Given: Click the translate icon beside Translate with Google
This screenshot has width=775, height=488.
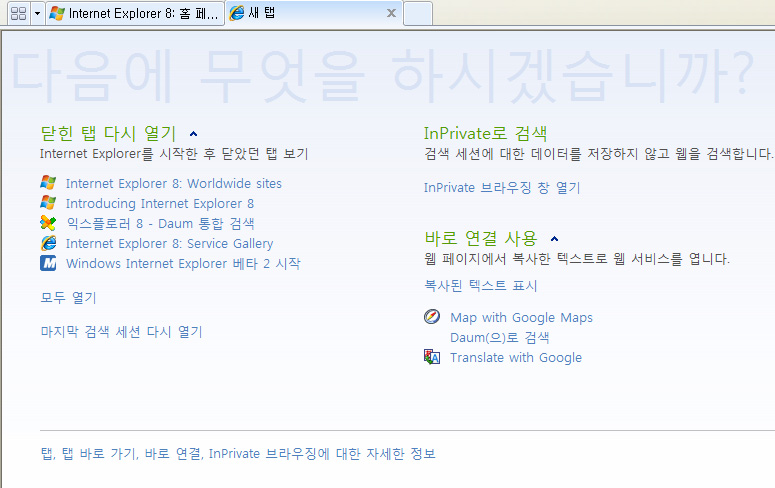Looking at the screenshot, I should (431, 356).
